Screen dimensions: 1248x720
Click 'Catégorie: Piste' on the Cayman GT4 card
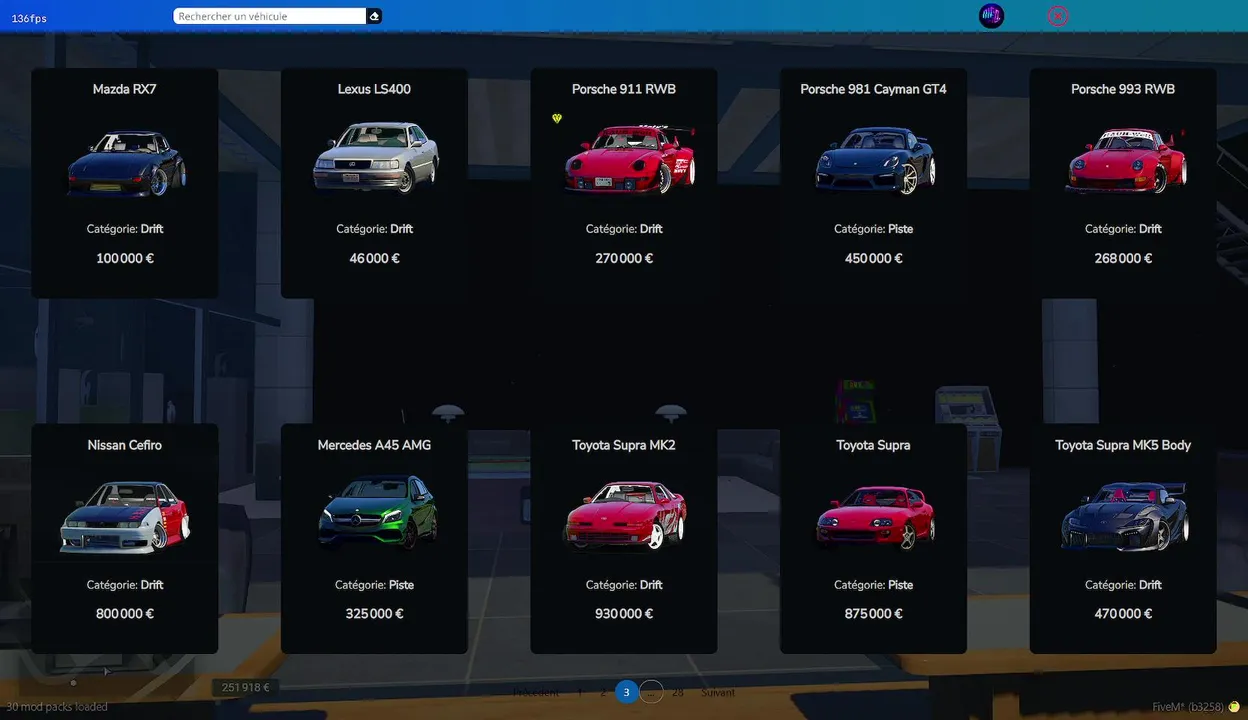point(873,229)
